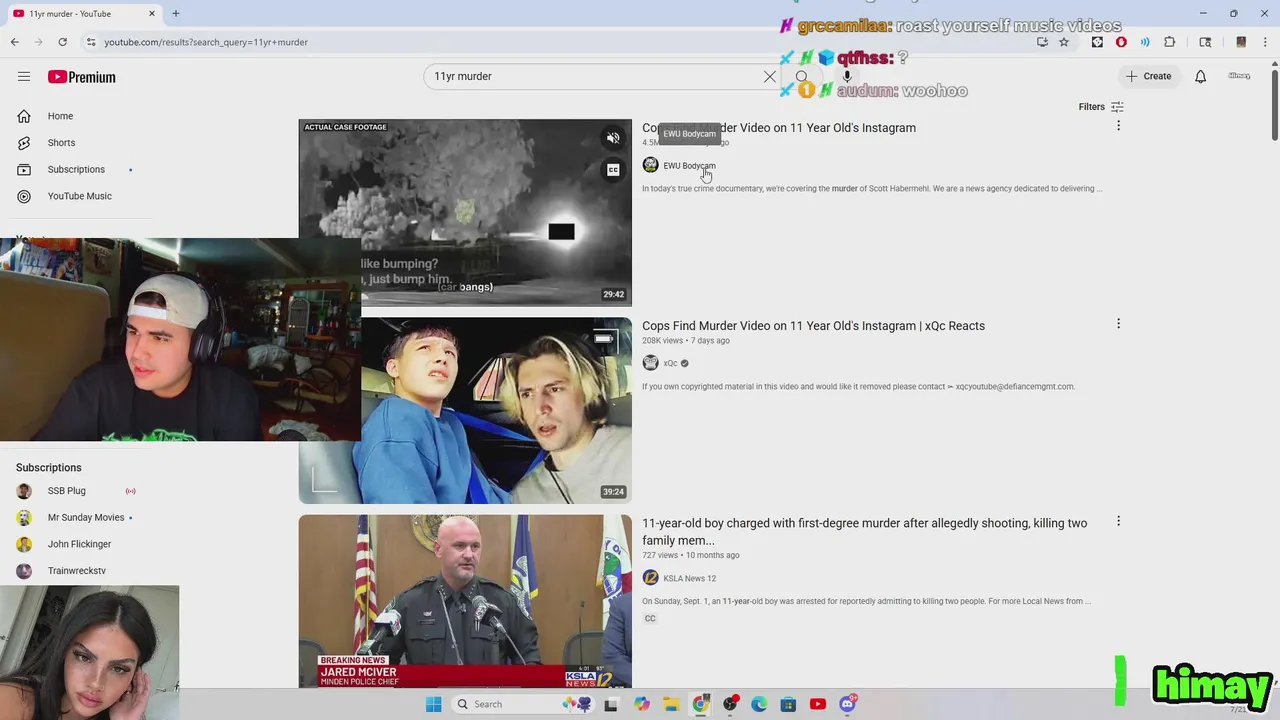The height and width of the screenshot is (720, 1280).
Task: Select the '11yr murder - YouTube' browser tab
Action: (x=83, y=14)
